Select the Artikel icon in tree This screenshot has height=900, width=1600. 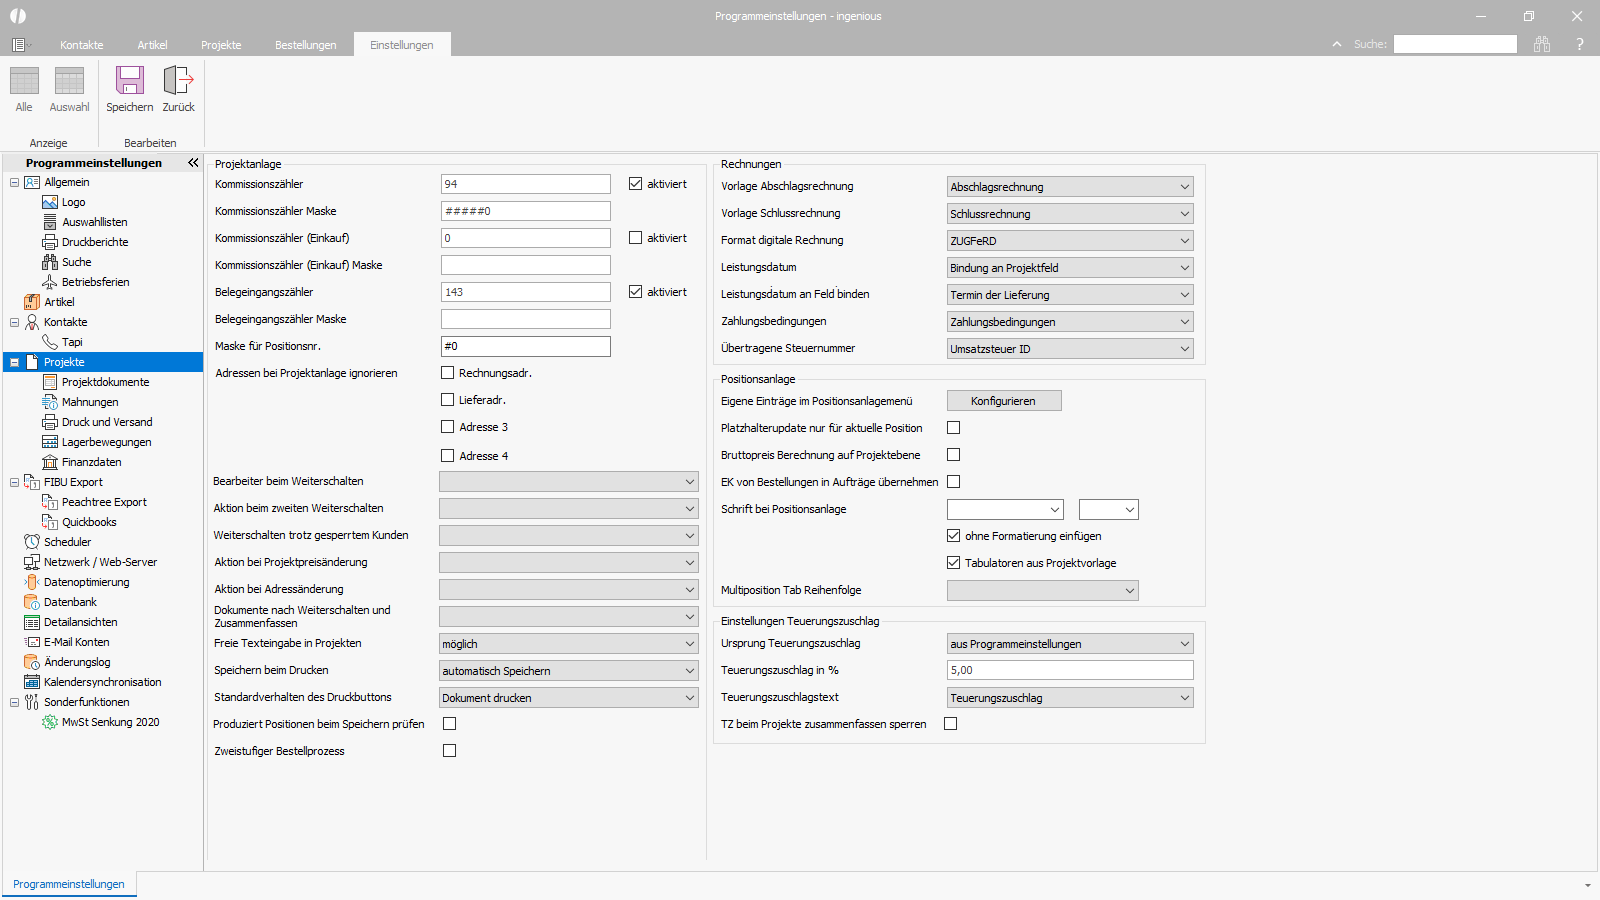tap(32, 302)
